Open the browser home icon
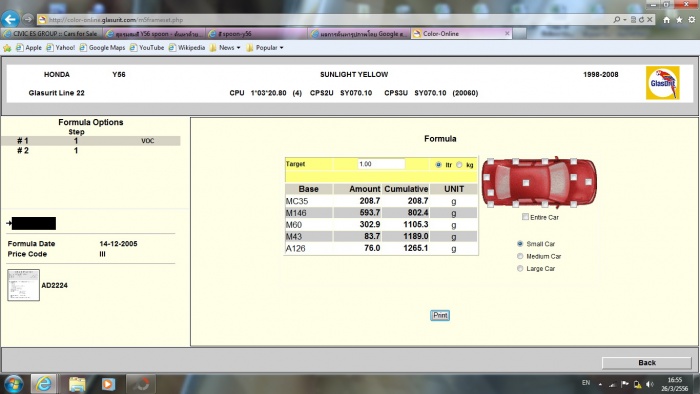The image size is (700, 394). coord(666,20)
